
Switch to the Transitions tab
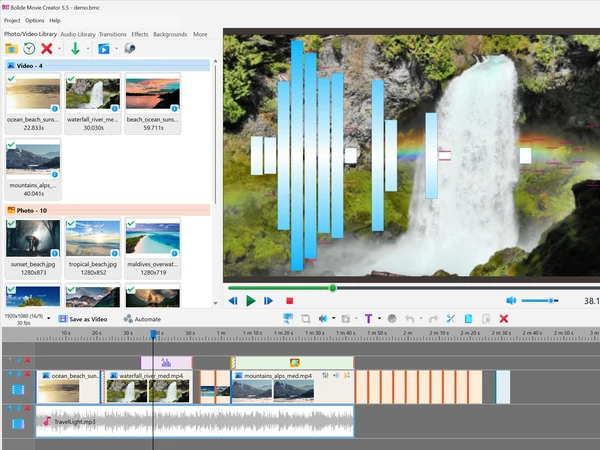point(112,34)
